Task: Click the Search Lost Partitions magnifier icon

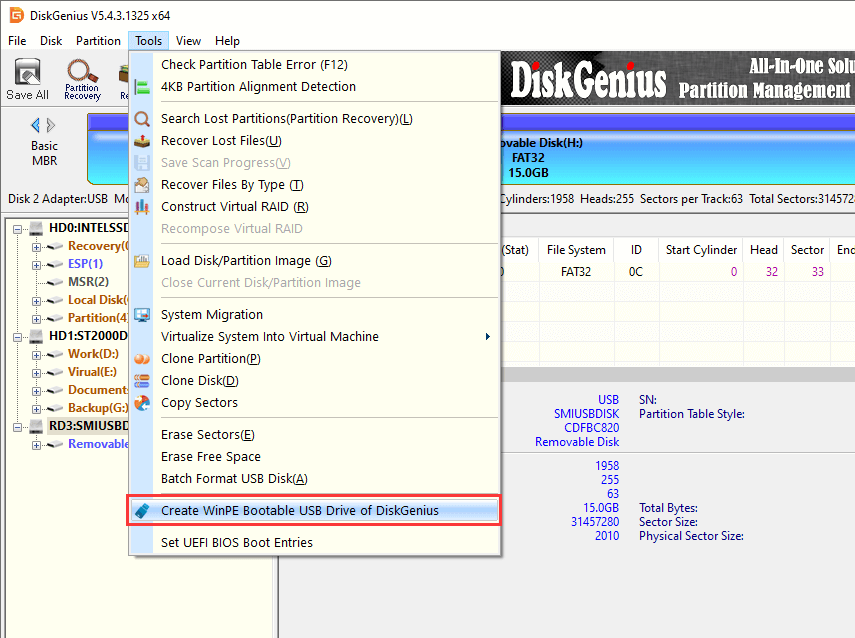Action: point(142,119)
